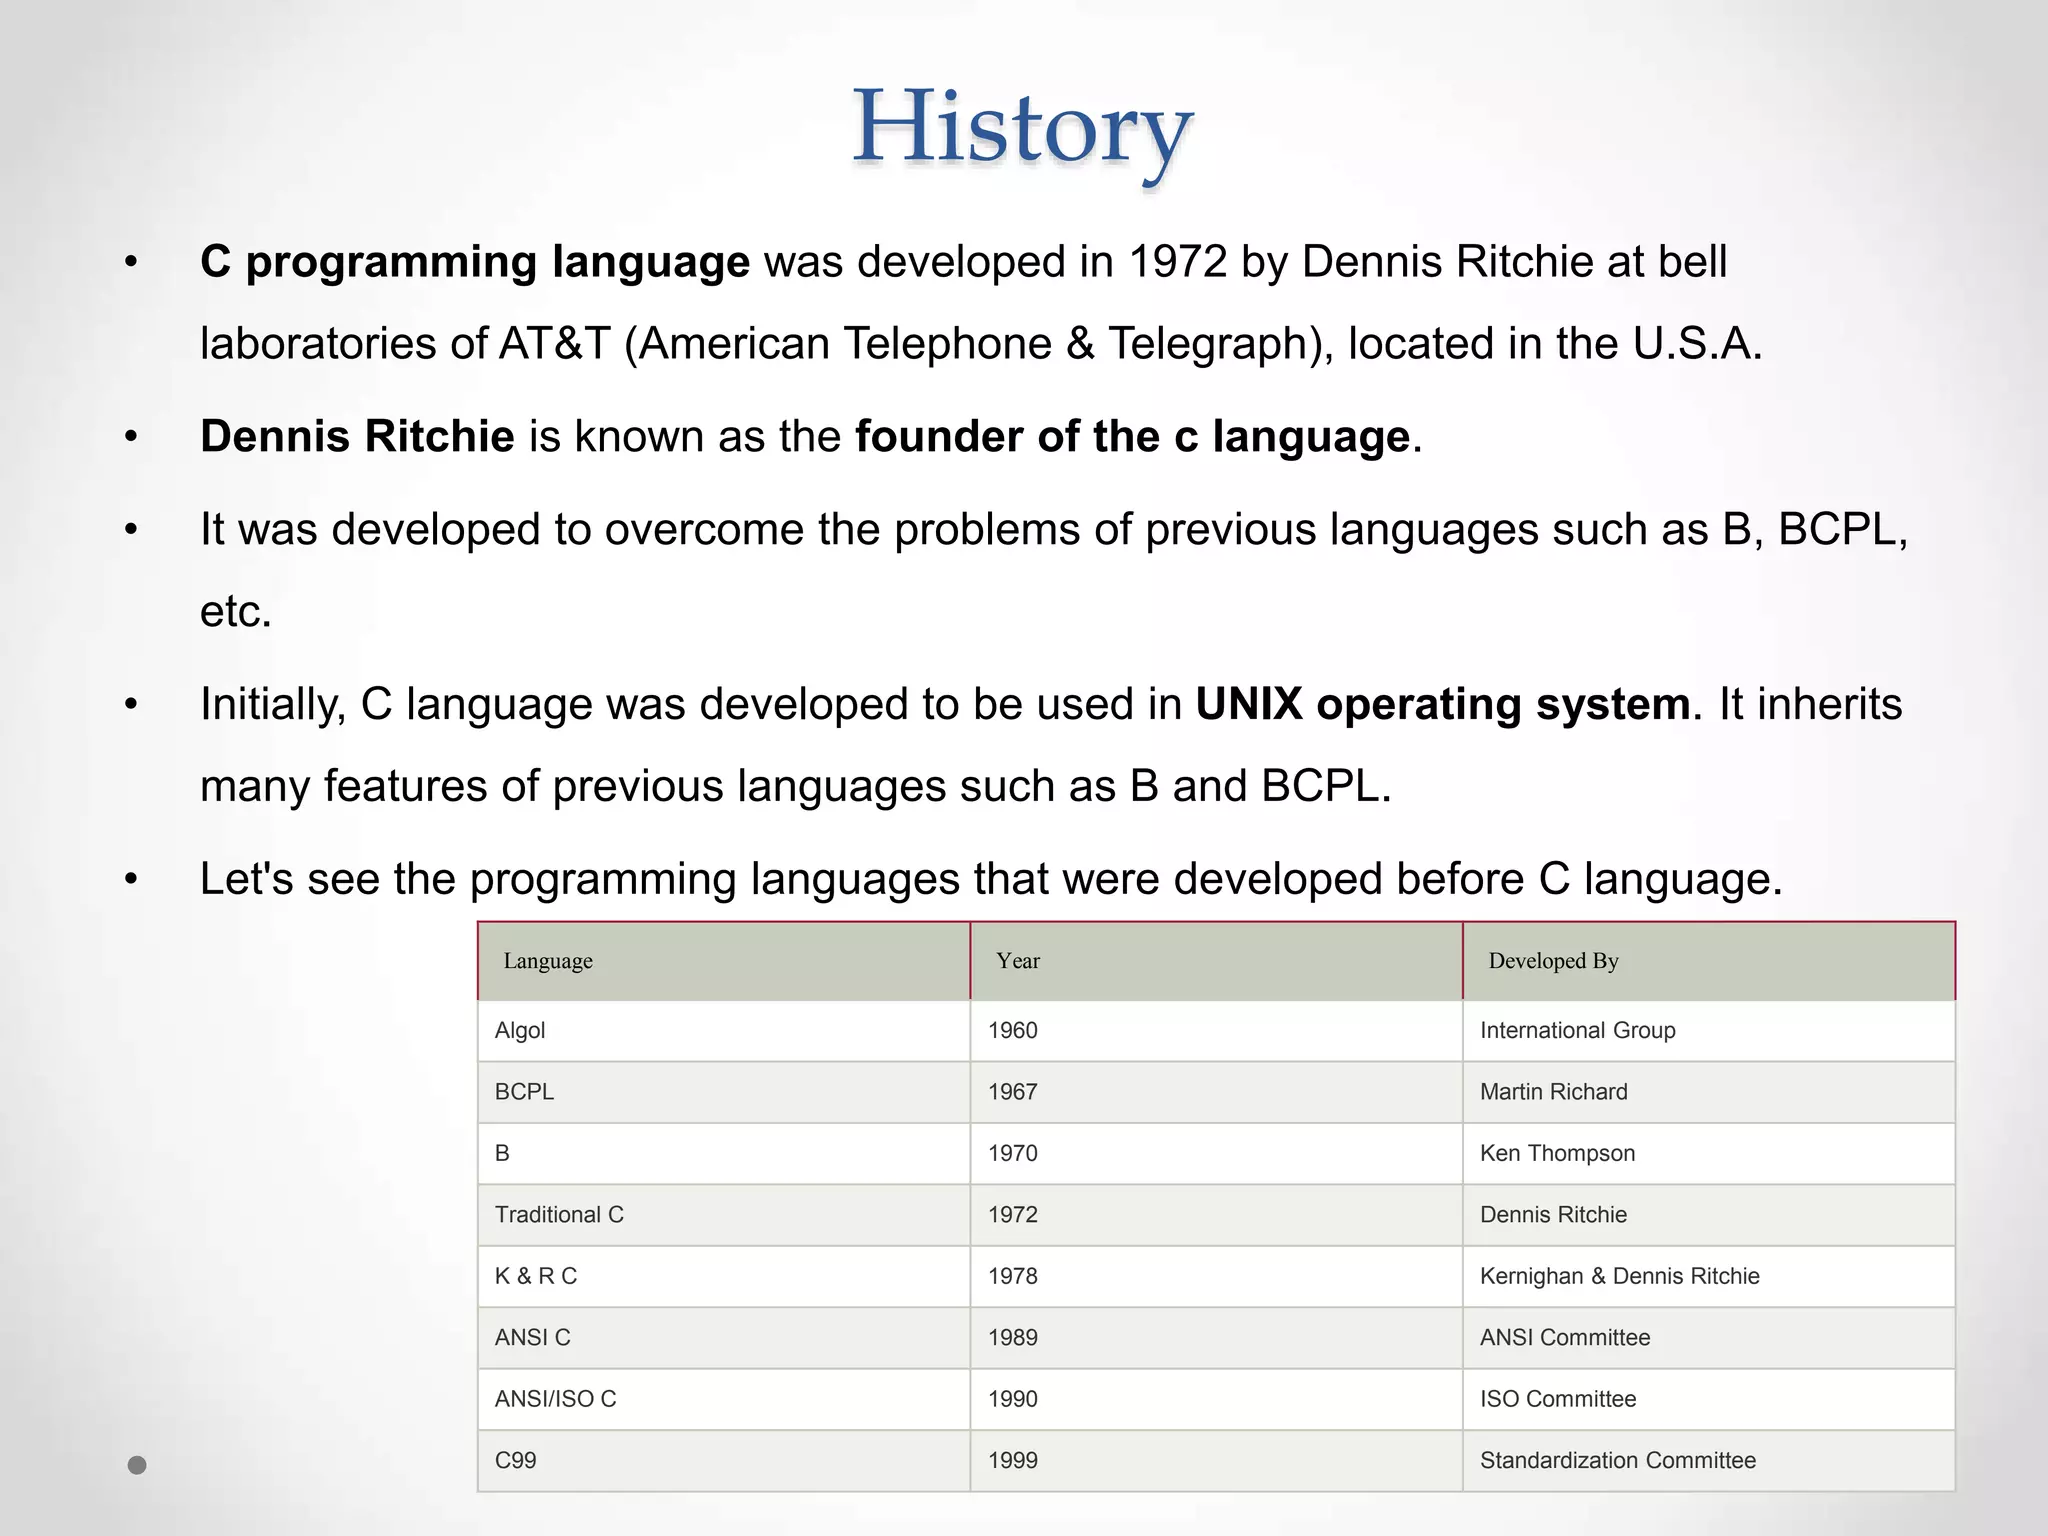Image resolution: width=2048 pixels, height=1536 pixels.
Task: Click the Ken Thompson cell
Action: 1557,1153
